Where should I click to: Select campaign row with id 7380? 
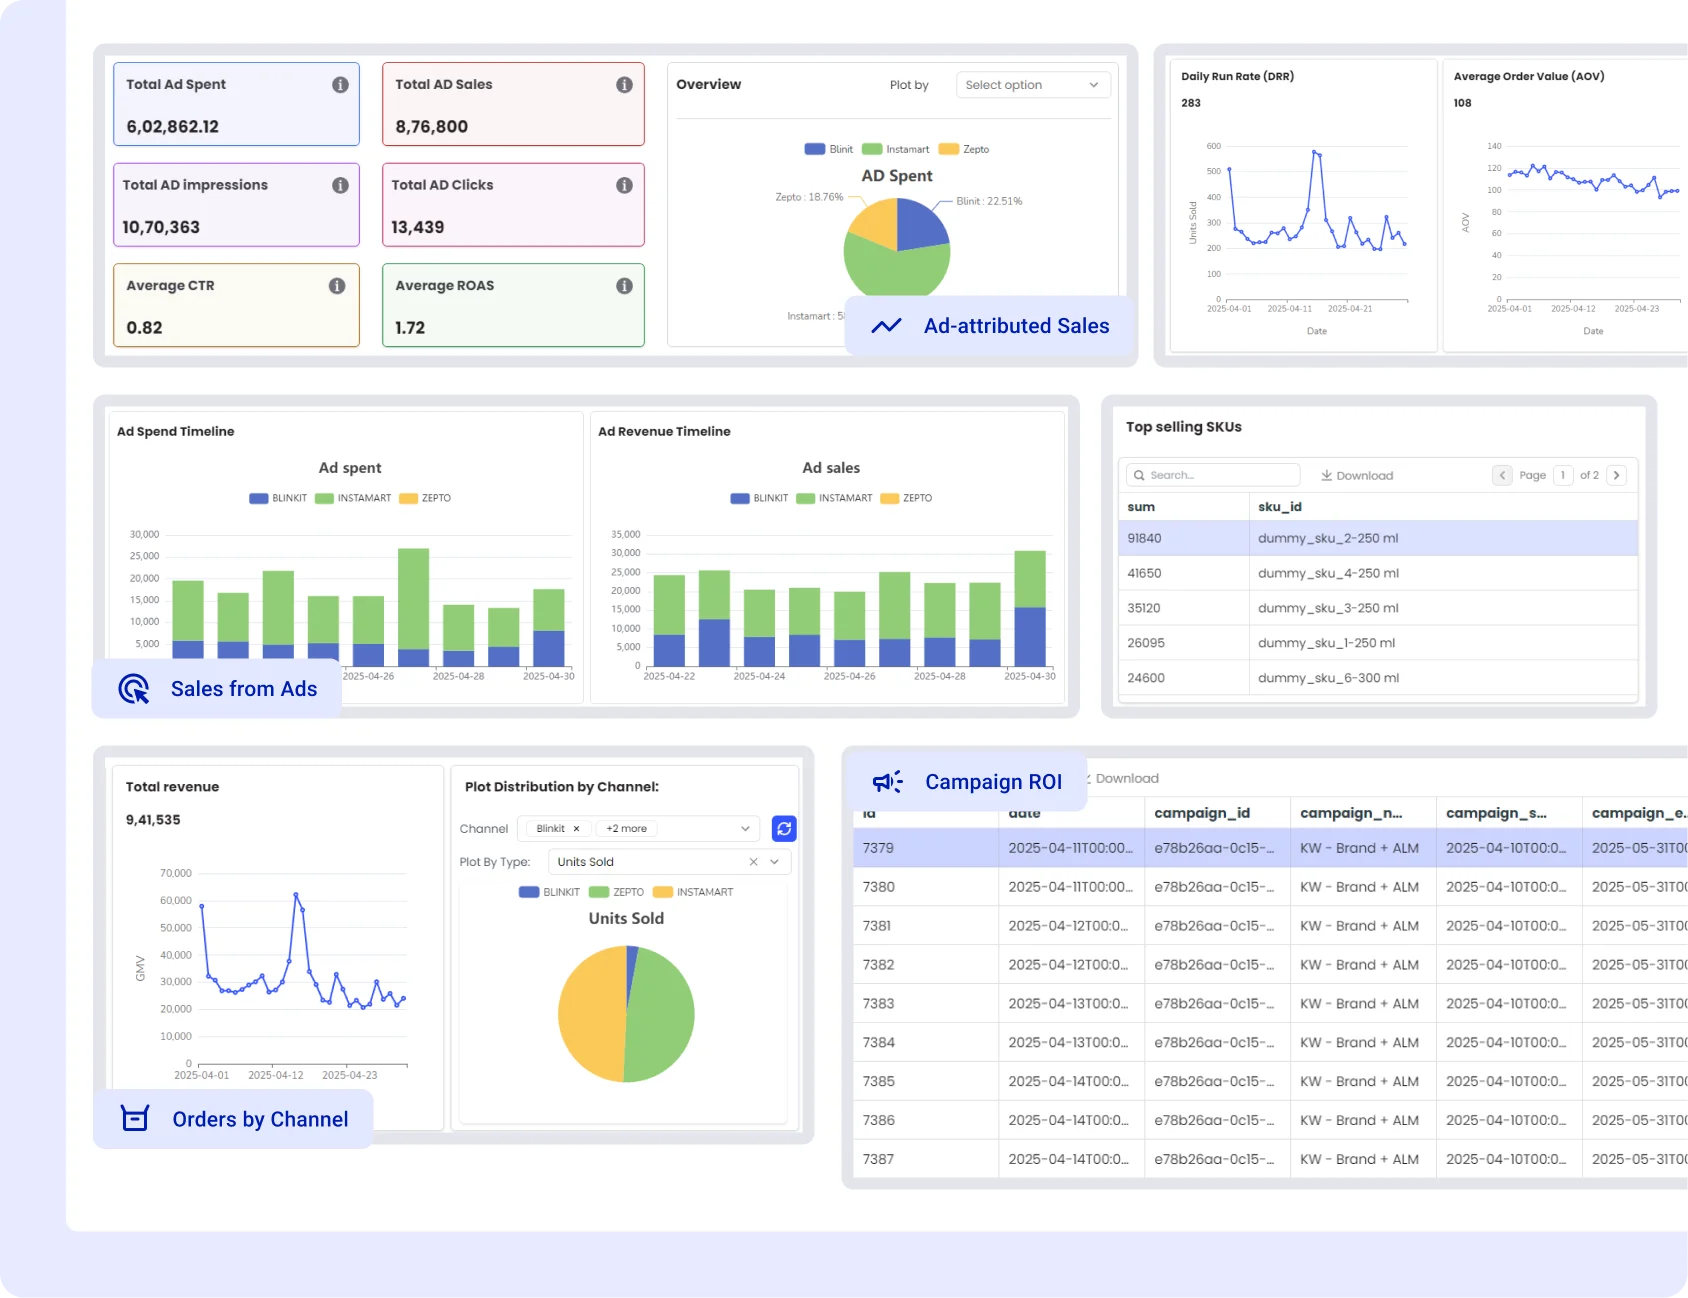(x=1270, y=887)
